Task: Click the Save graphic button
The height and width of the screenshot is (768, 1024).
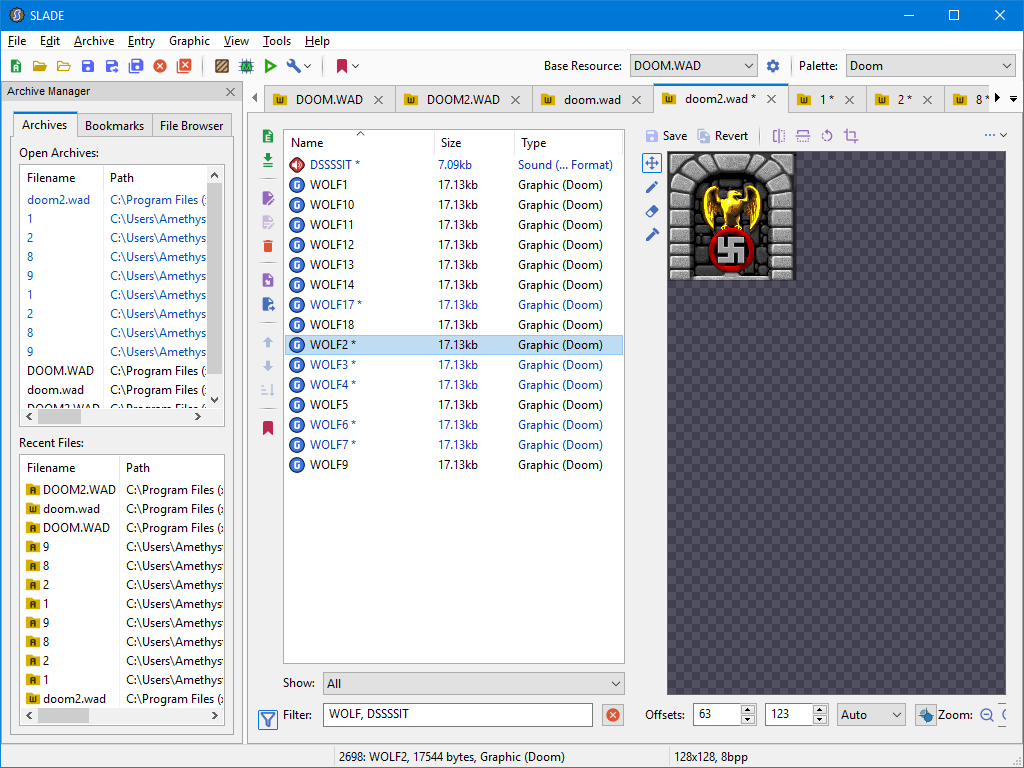Action: tap(666, 136)
